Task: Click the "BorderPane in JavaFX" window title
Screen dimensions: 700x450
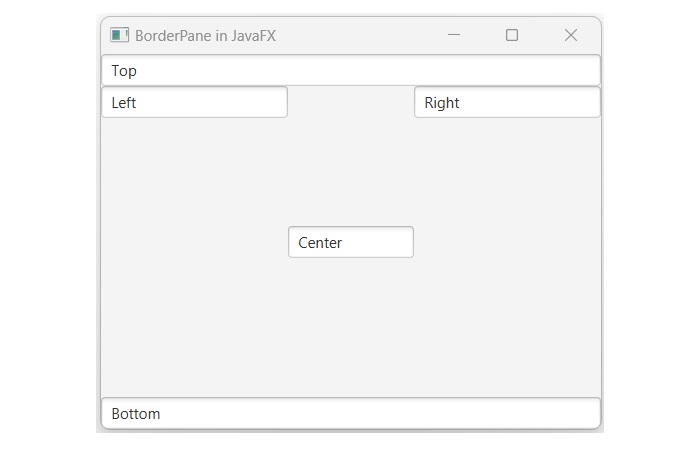Action: [205, 36]
